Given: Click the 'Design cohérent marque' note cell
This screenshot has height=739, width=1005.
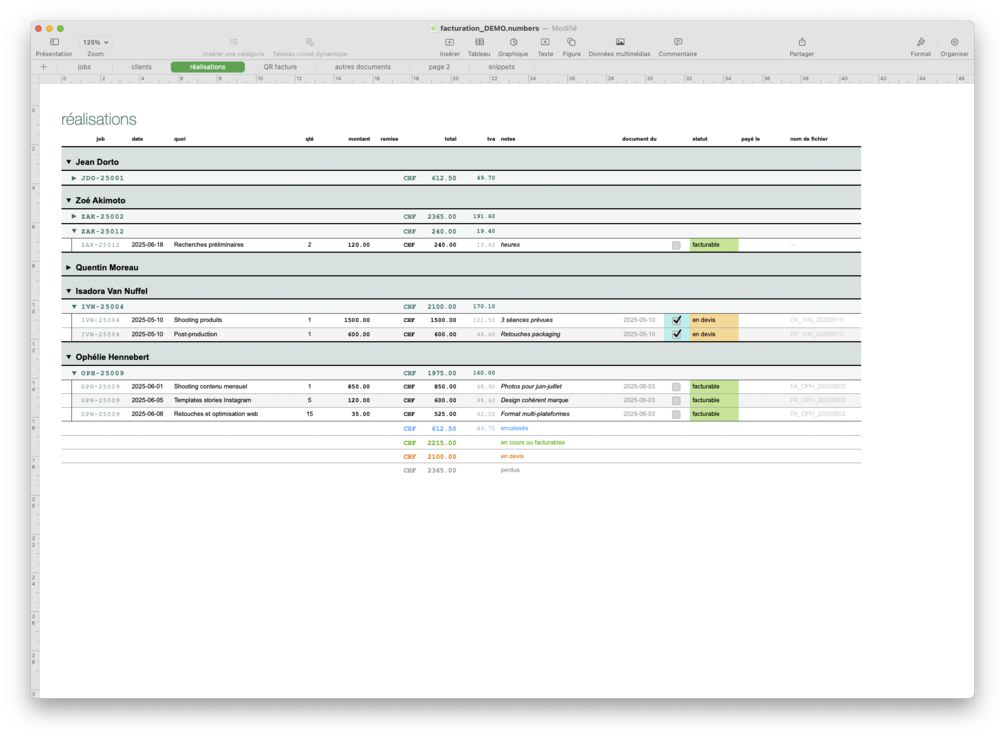Looking at the screenshot, I should (x=534, y=401).
